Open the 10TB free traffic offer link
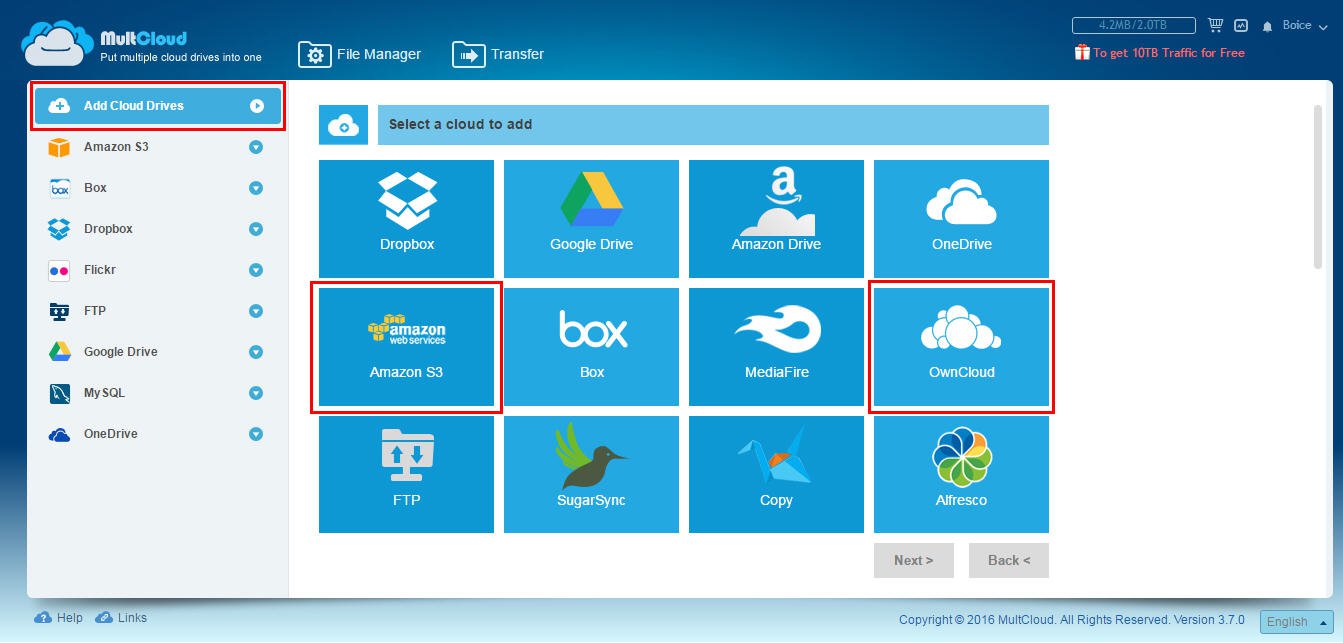The width and height of the screenshot is (1343, 643). [1160, 53]
